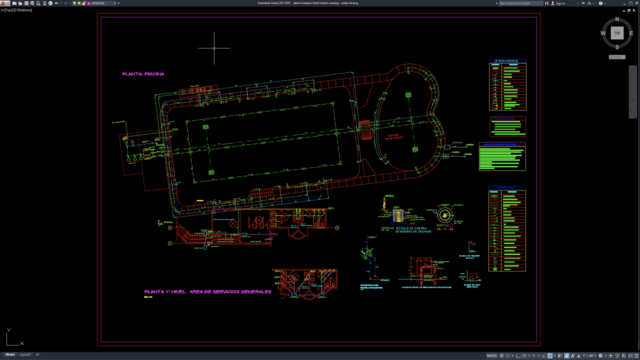
Task: Toggle snap mode in status bar
Action: click(508, 356)
